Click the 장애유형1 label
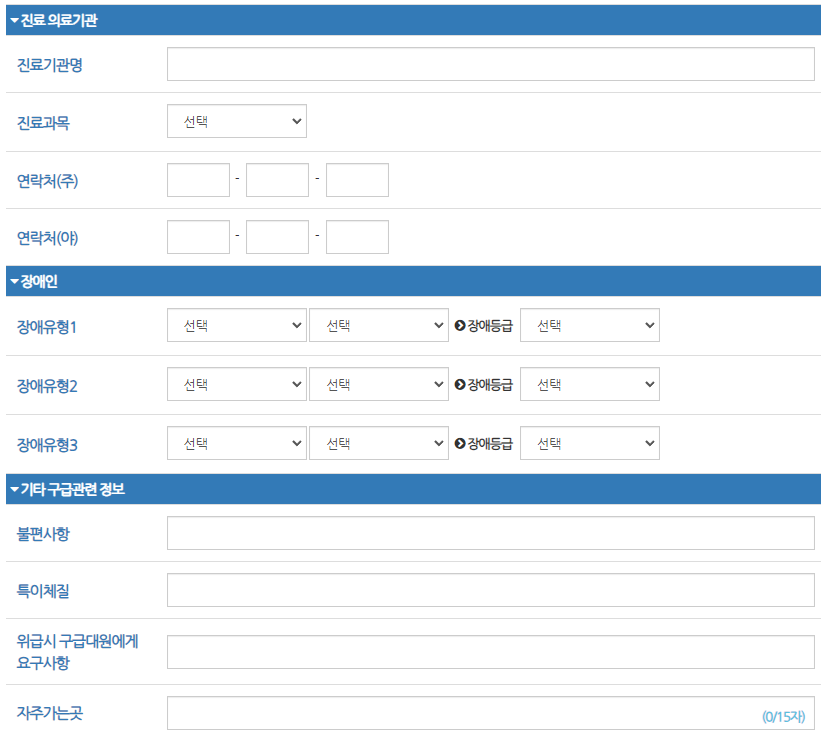 [47, 327]
